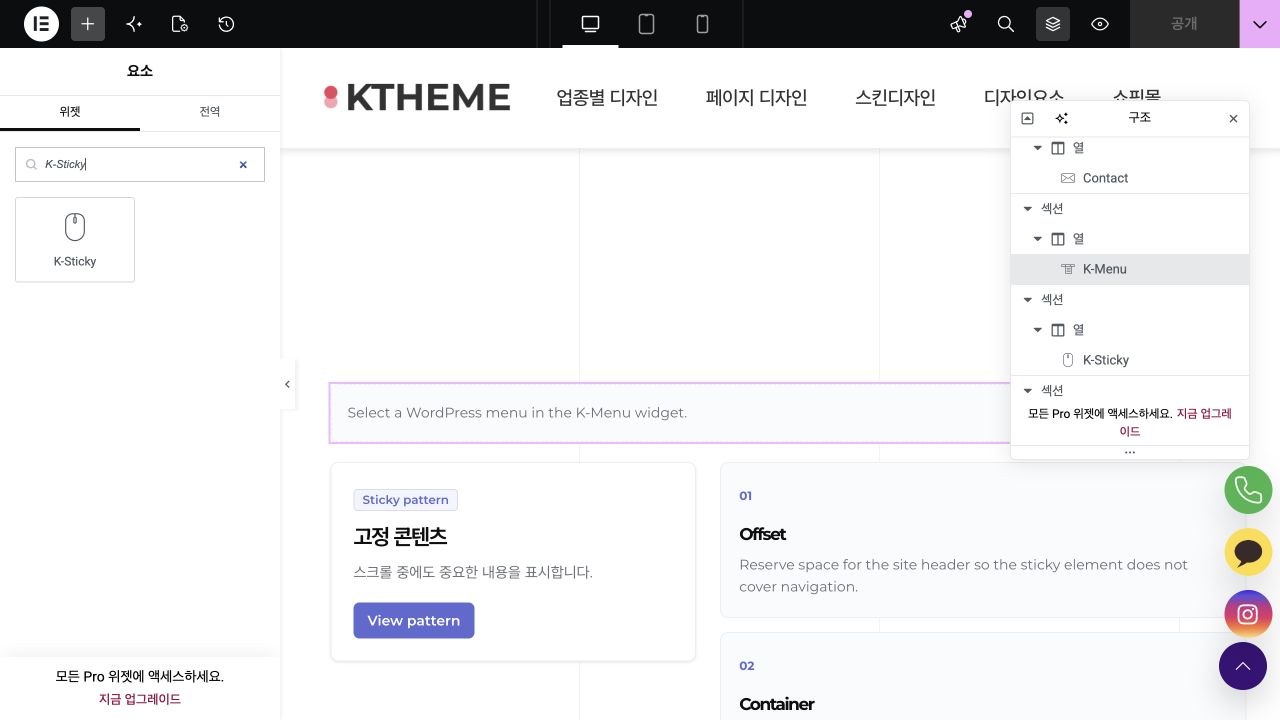Click the structure panel bottom resize dots
1280x720 pixels.
pyautogui.click(x=1130, y=453)
